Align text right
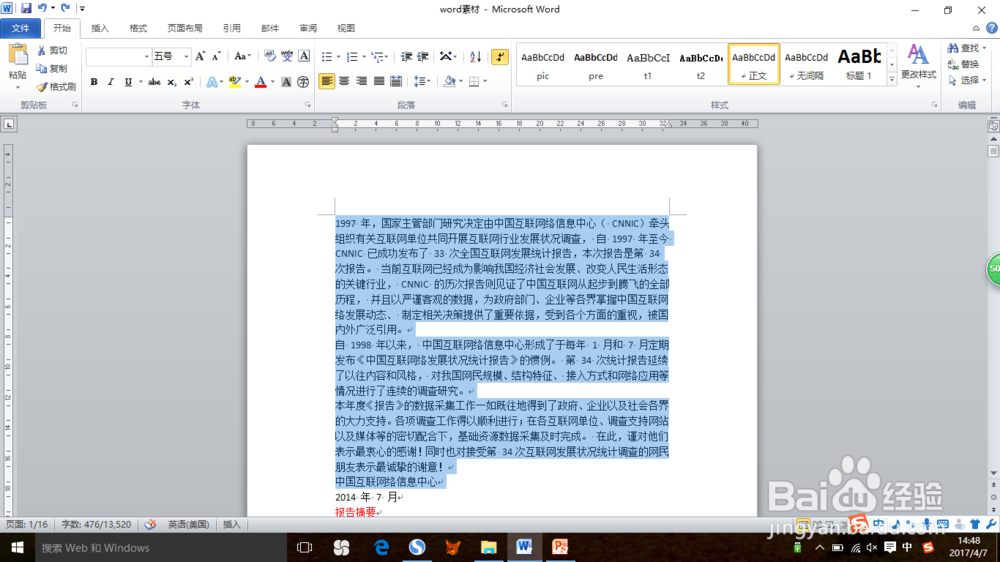 pos(361,82)
